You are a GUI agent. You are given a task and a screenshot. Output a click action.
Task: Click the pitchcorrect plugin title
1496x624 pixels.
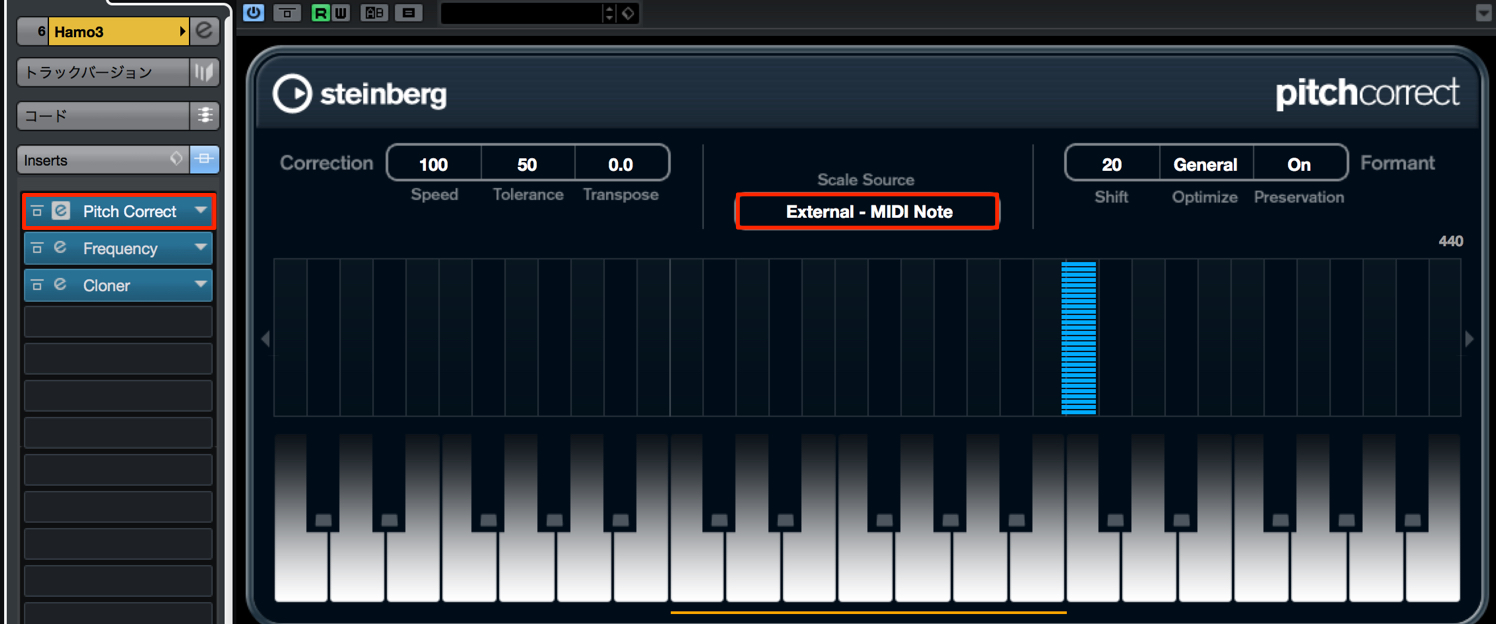pyautogui.click(x=1367, y=94)
